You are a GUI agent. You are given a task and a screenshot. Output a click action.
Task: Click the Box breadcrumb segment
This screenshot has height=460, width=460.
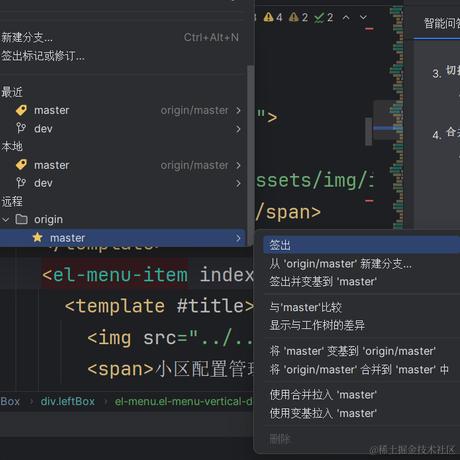click(x=10, y=401)
